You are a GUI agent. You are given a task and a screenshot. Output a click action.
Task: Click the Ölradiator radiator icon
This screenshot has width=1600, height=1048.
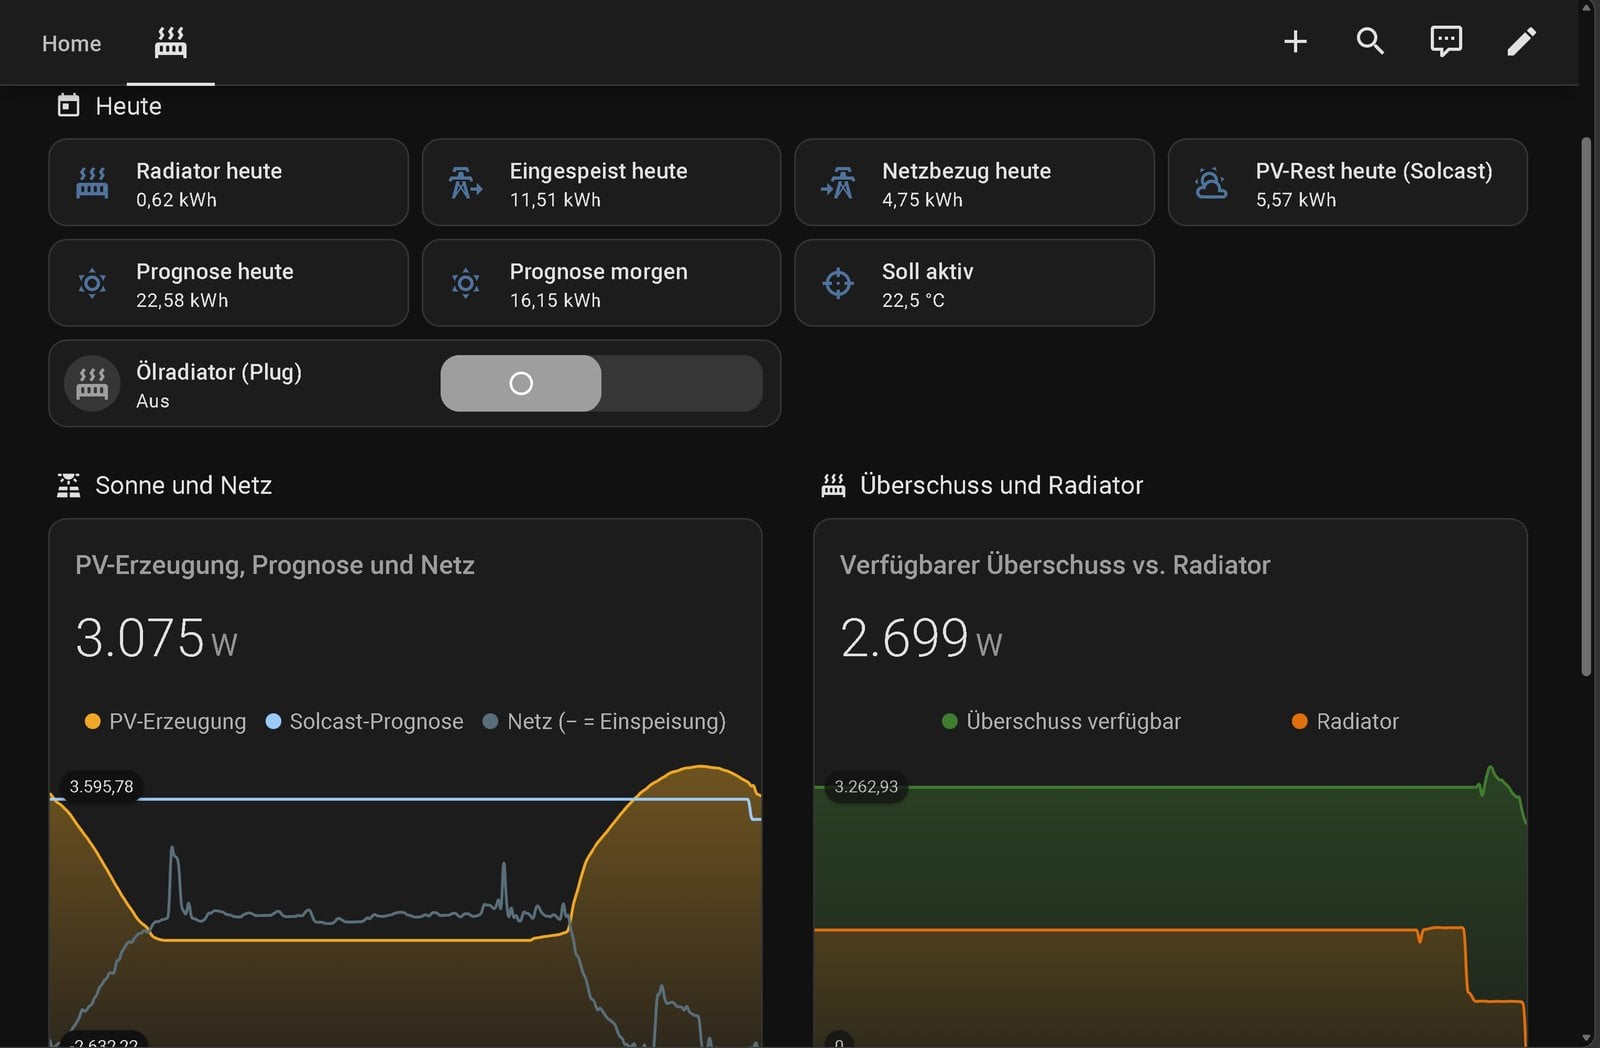coord(92,384)
